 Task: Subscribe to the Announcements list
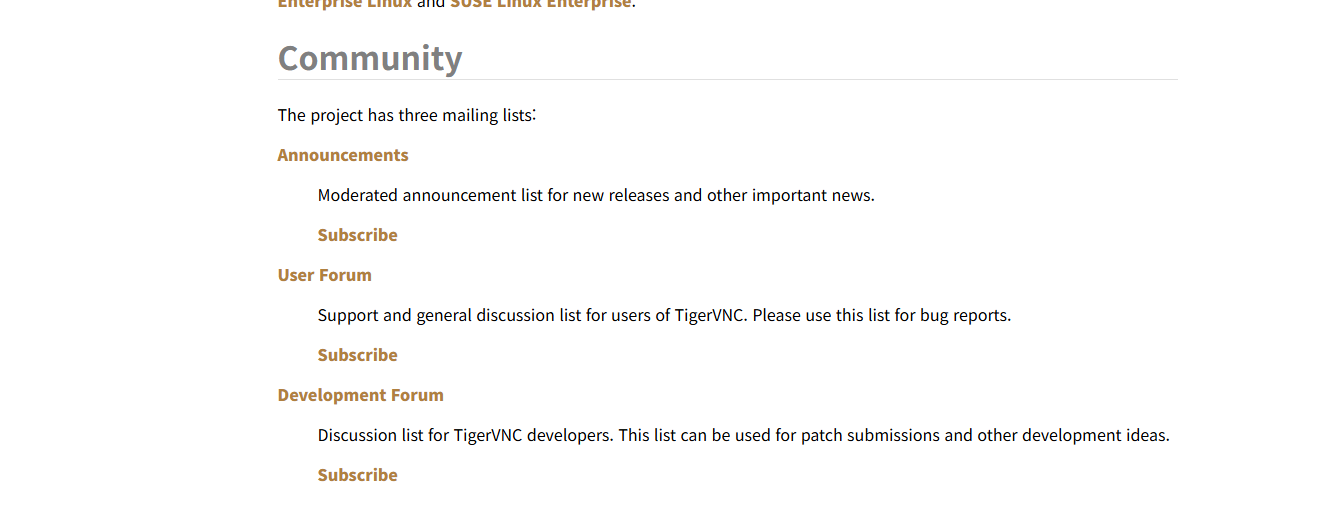click(358, 235)
